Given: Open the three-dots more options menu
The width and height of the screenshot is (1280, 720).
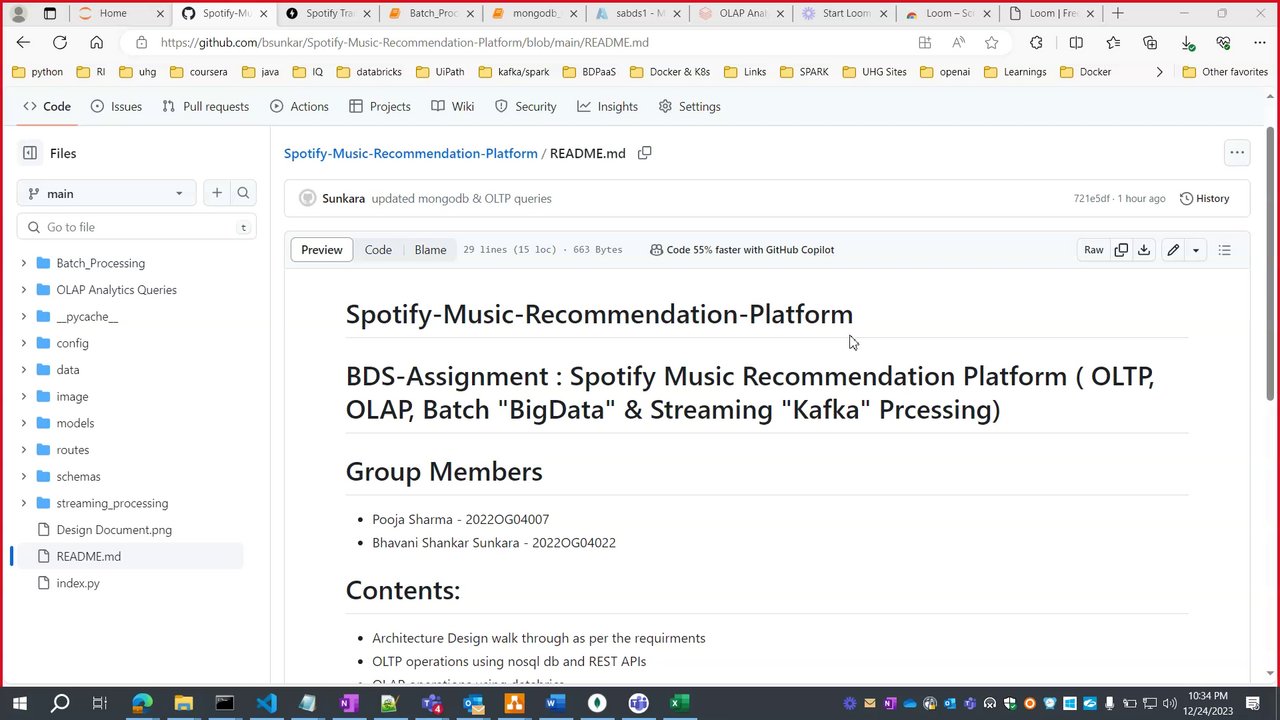Looking at the screenshot, I should click(x=1237, y=153).
